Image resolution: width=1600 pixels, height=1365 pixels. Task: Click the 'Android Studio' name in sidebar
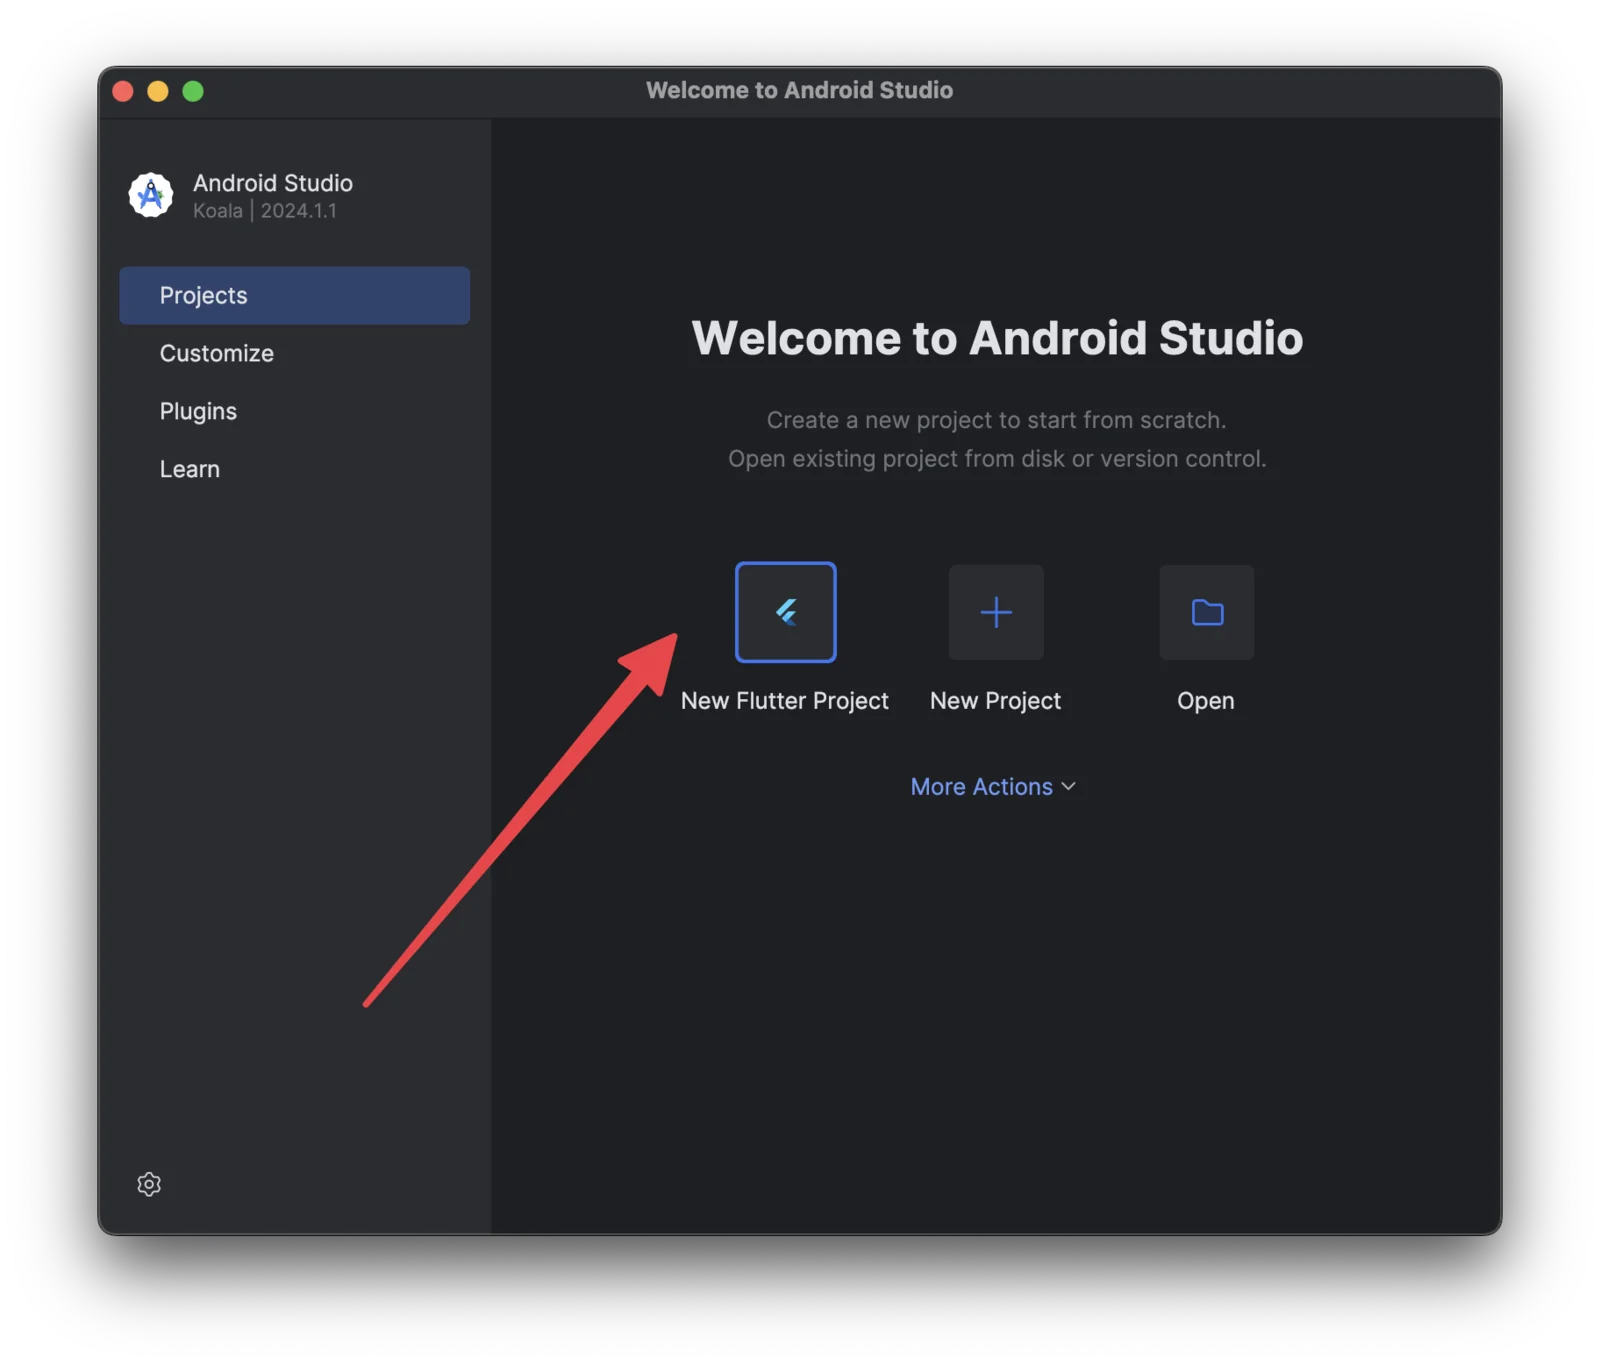point(273,183)
